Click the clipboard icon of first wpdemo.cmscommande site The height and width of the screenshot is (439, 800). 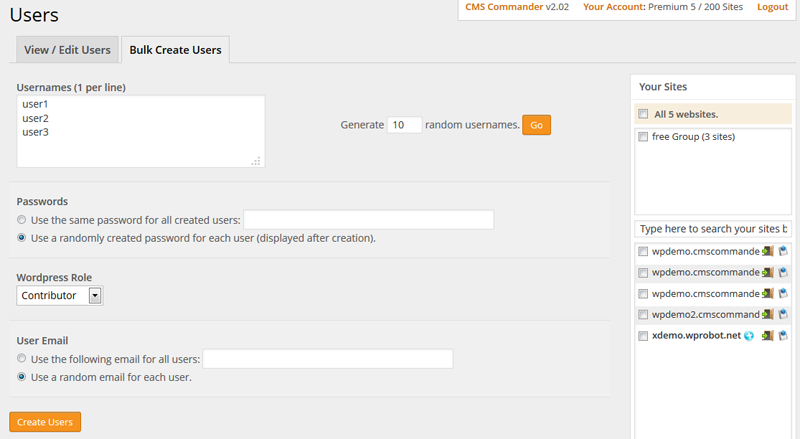click(783, 251)
